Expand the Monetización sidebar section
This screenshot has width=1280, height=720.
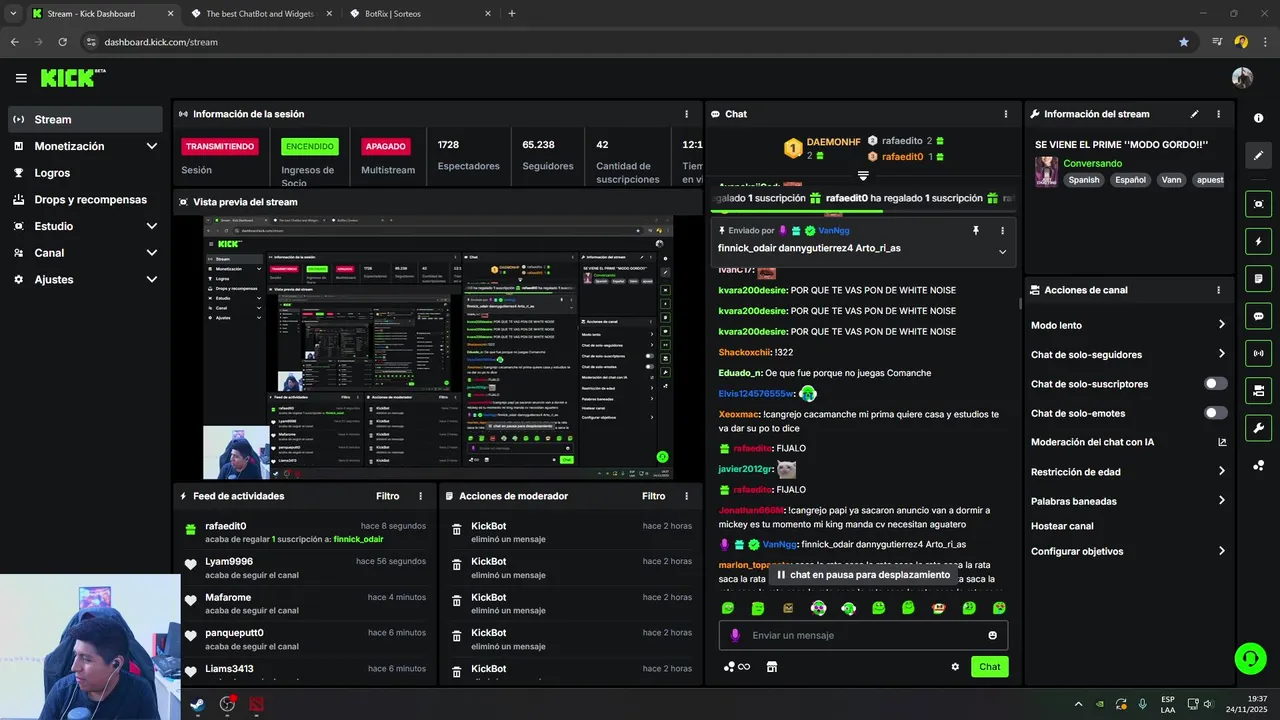[x=152, y=146]
